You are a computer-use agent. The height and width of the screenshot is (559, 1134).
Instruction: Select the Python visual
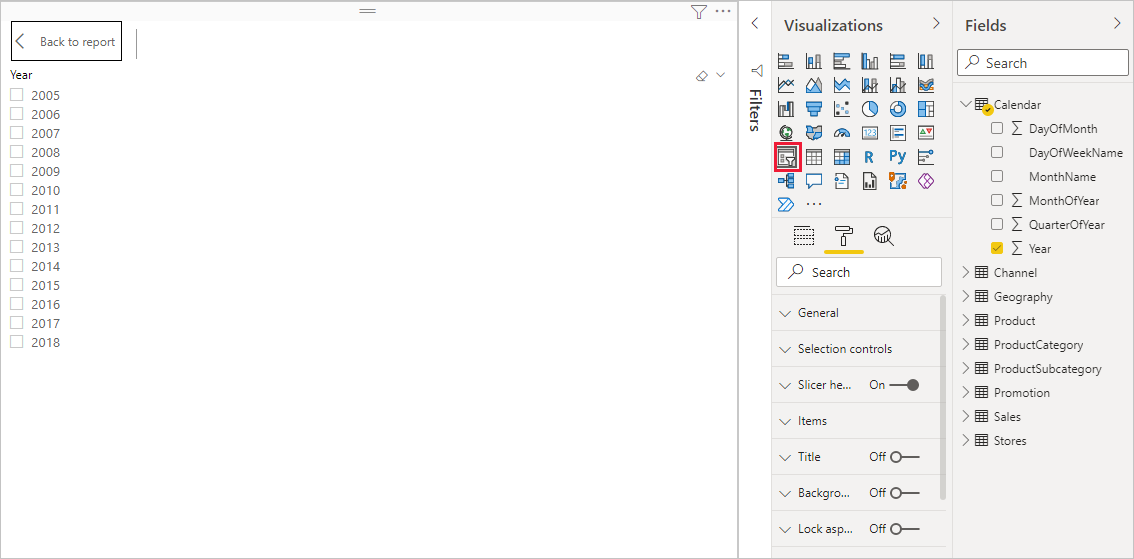coord(898,157)
